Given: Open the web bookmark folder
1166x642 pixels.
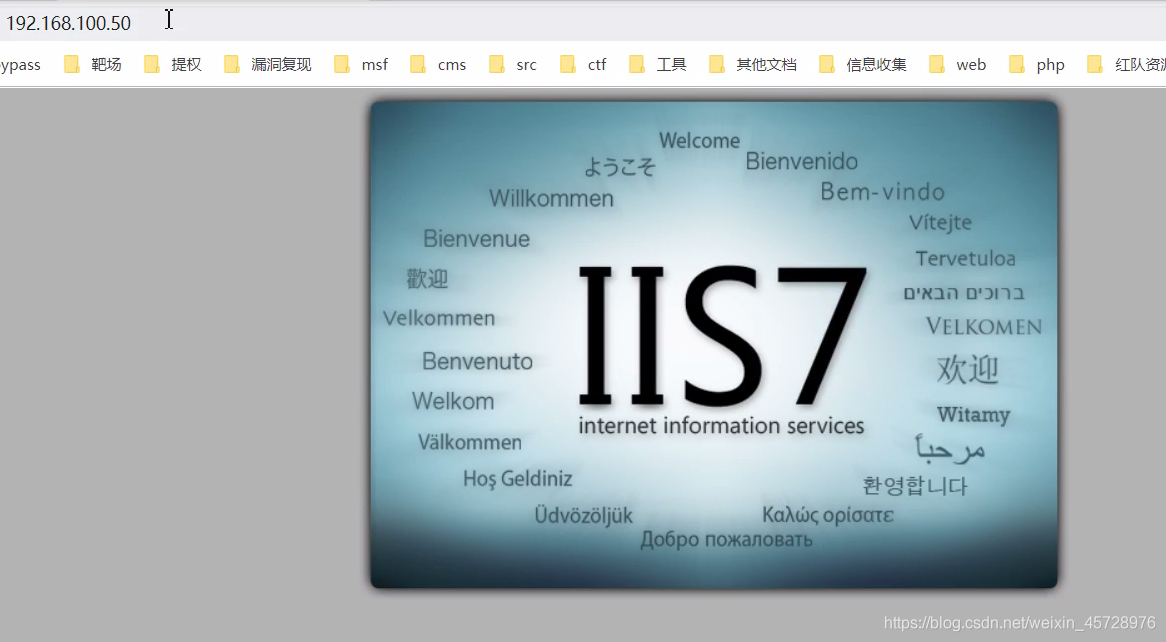Looking at the screenshot, I should point(958,65).
